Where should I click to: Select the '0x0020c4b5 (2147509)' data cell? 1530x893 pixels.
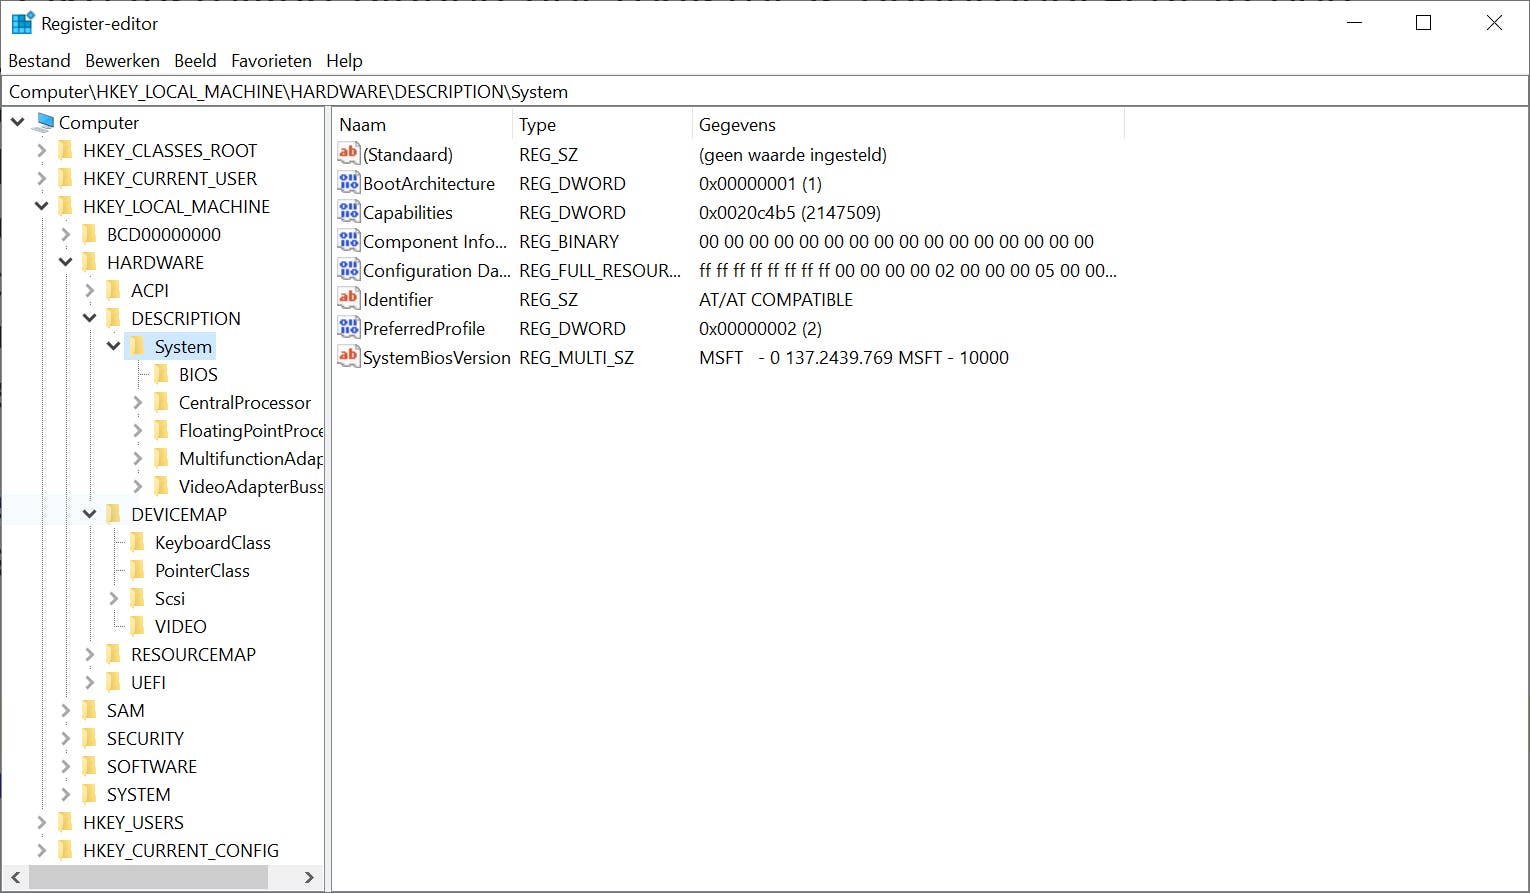click(x=790, y=212)
